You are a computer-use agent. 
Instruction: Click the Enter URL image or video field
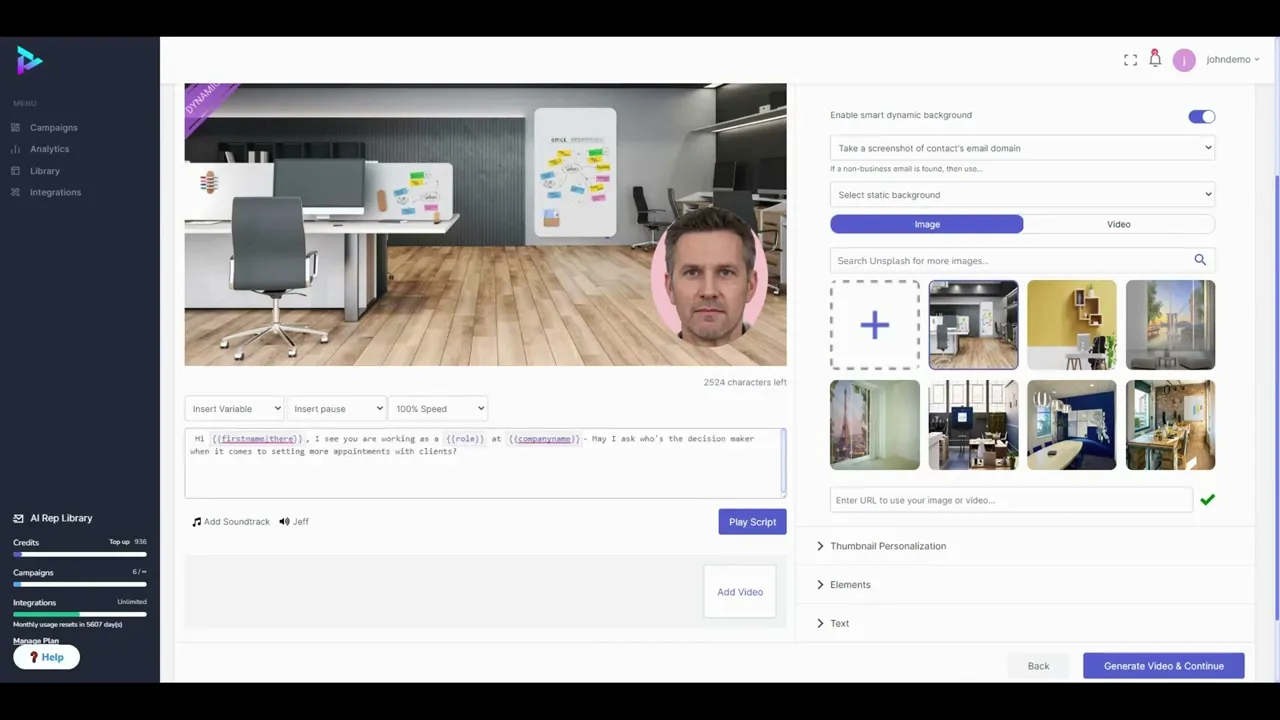click(1011, 500)
